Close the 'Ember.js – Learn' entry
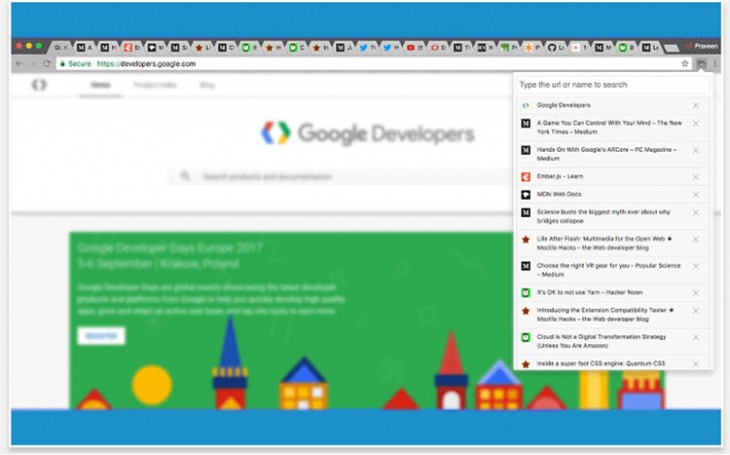730x455 pixels. tap(696, 177)
